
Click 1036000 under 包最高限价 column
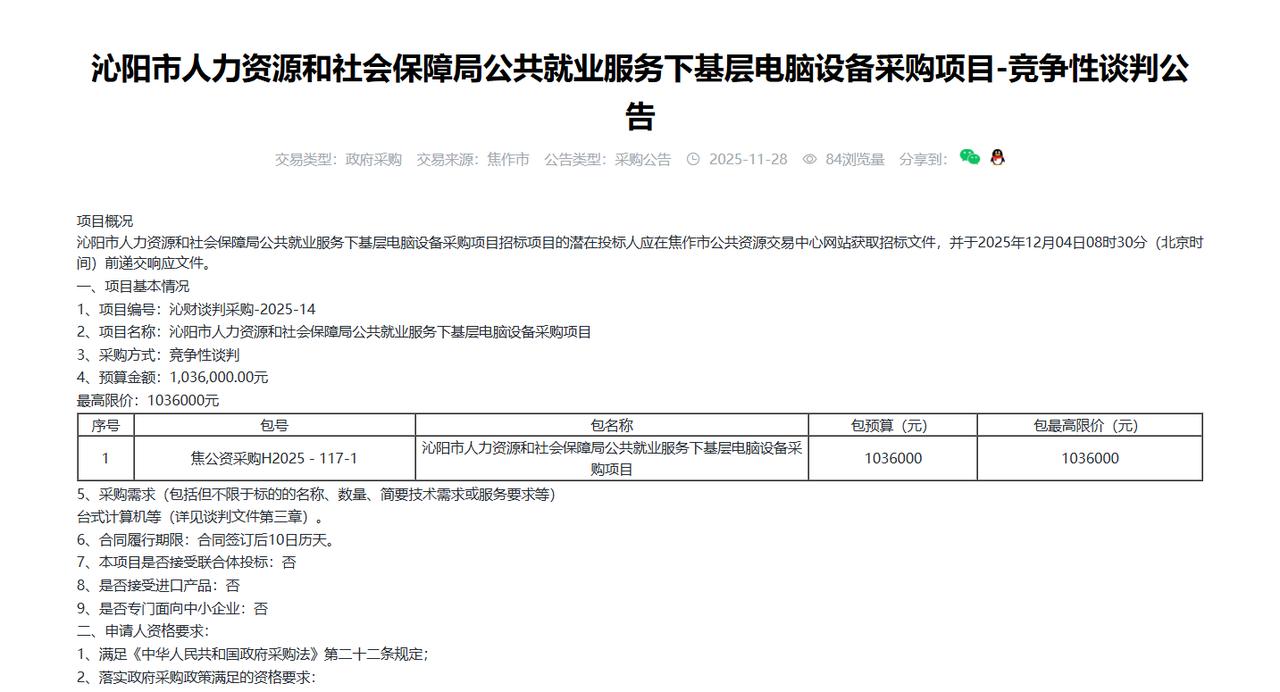pyautogui.click(x=1089, y=459)
